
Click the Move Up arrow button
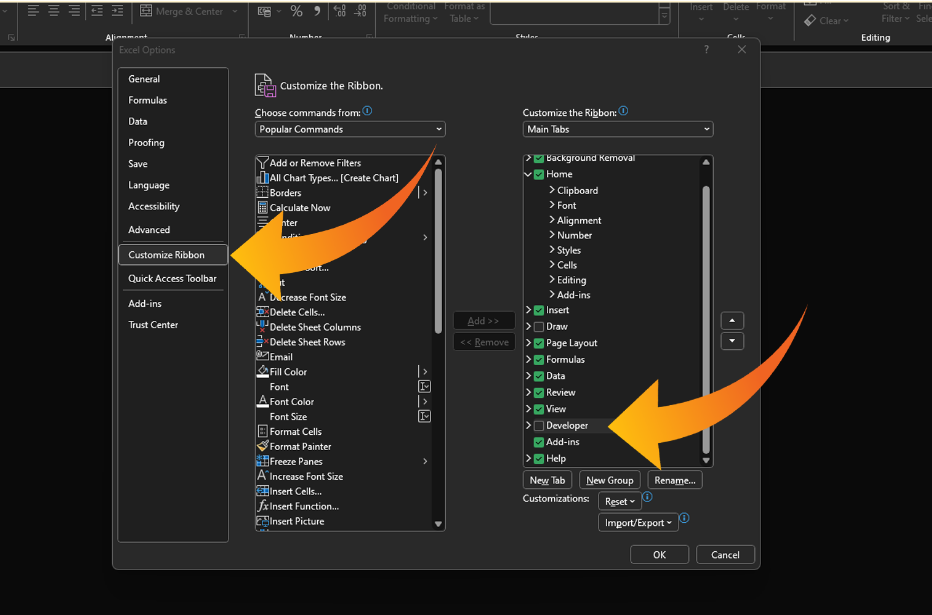click(732, 321)
